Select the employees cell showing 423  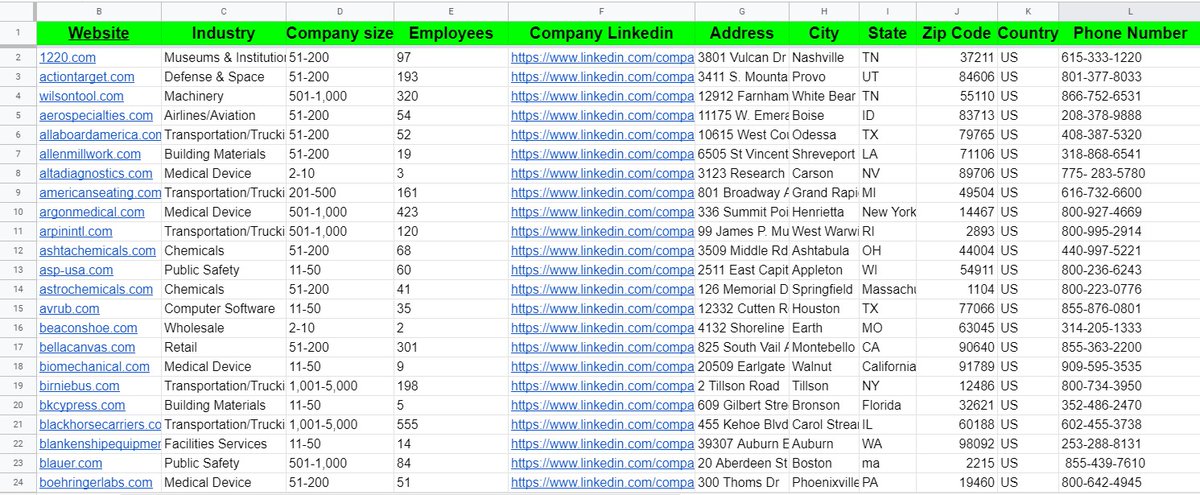(451, 212)
